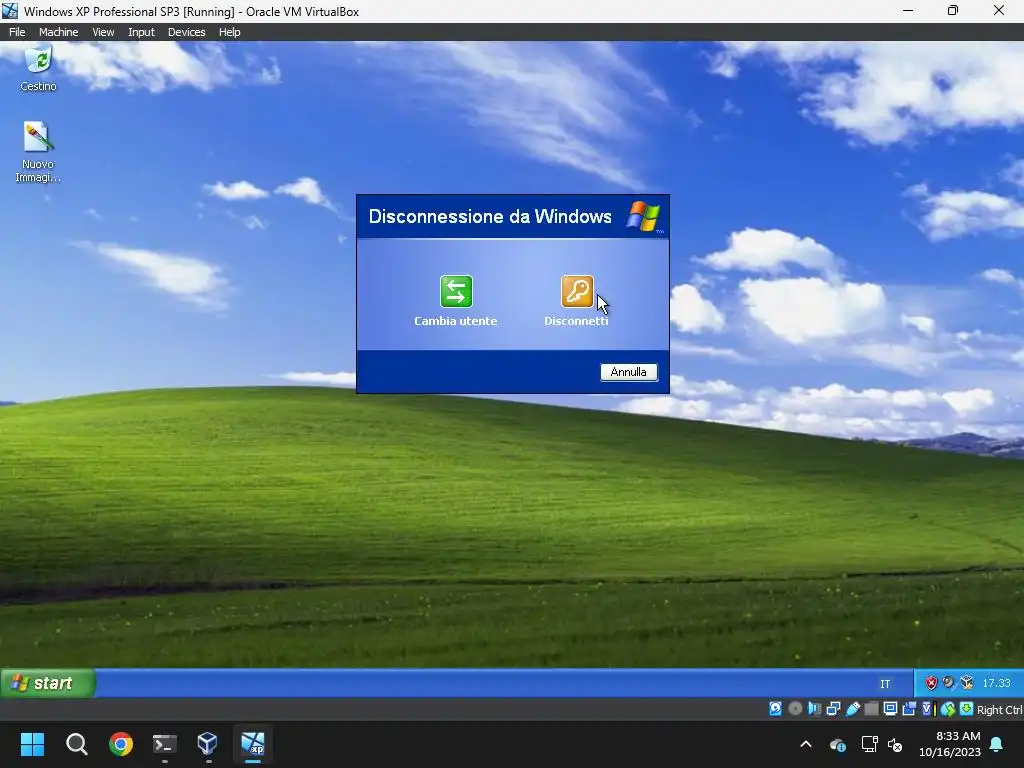Click the CPU virtualization V status icon

(x=929, y=709)
